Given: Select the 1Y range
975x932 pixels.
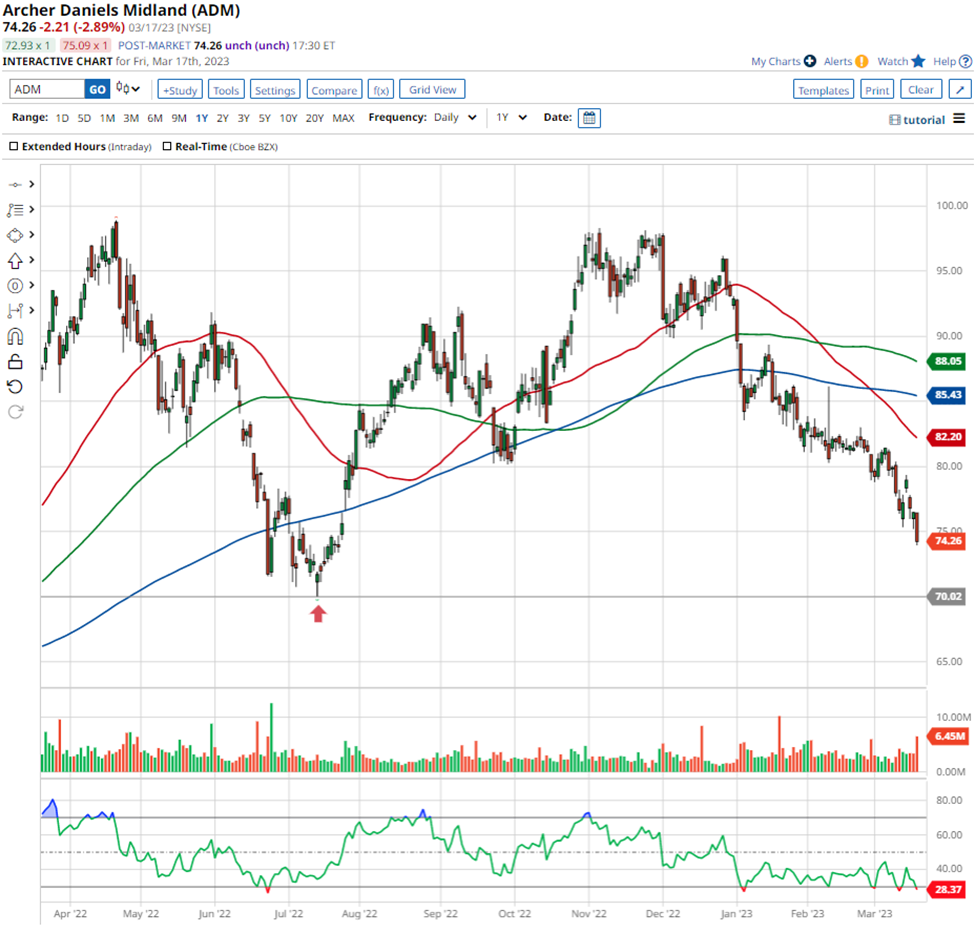Looking at the screenshot, I should [x=201, y=118].
